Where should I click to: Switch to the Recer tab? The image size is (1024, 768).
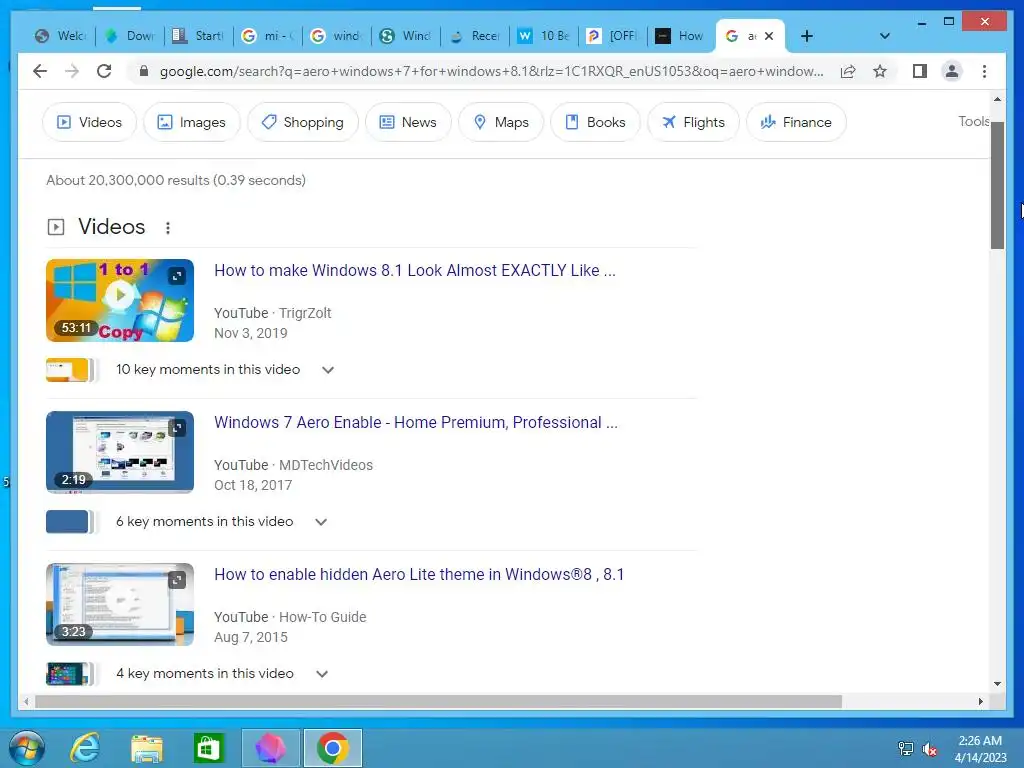[x=475, y=36]
